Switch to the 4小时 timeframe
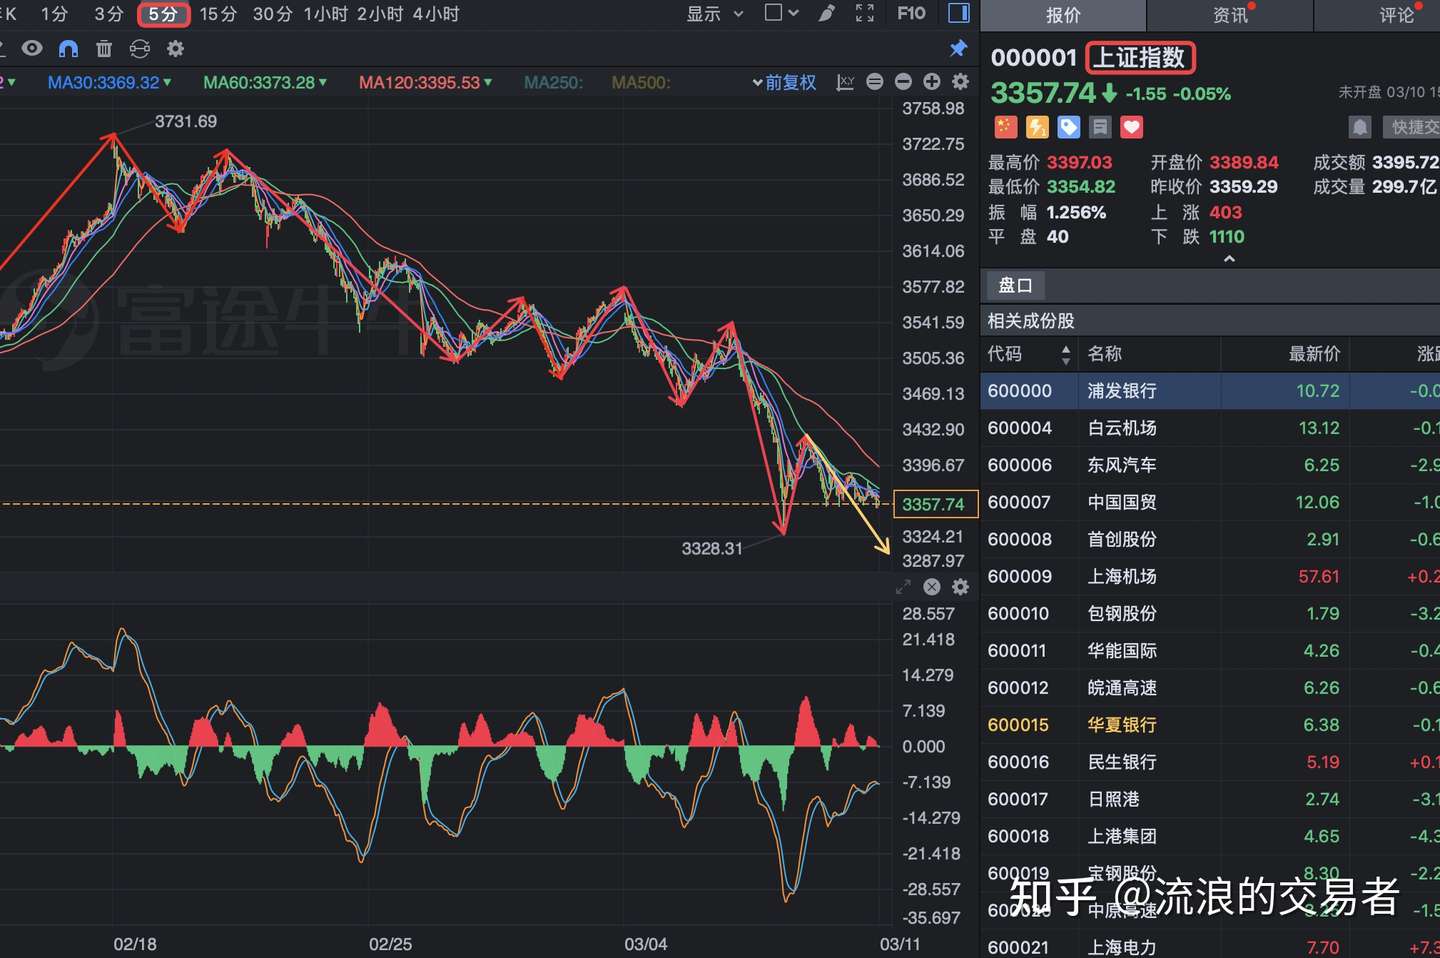This screenshot has height=958, width=1440. [x=436, y=14]
